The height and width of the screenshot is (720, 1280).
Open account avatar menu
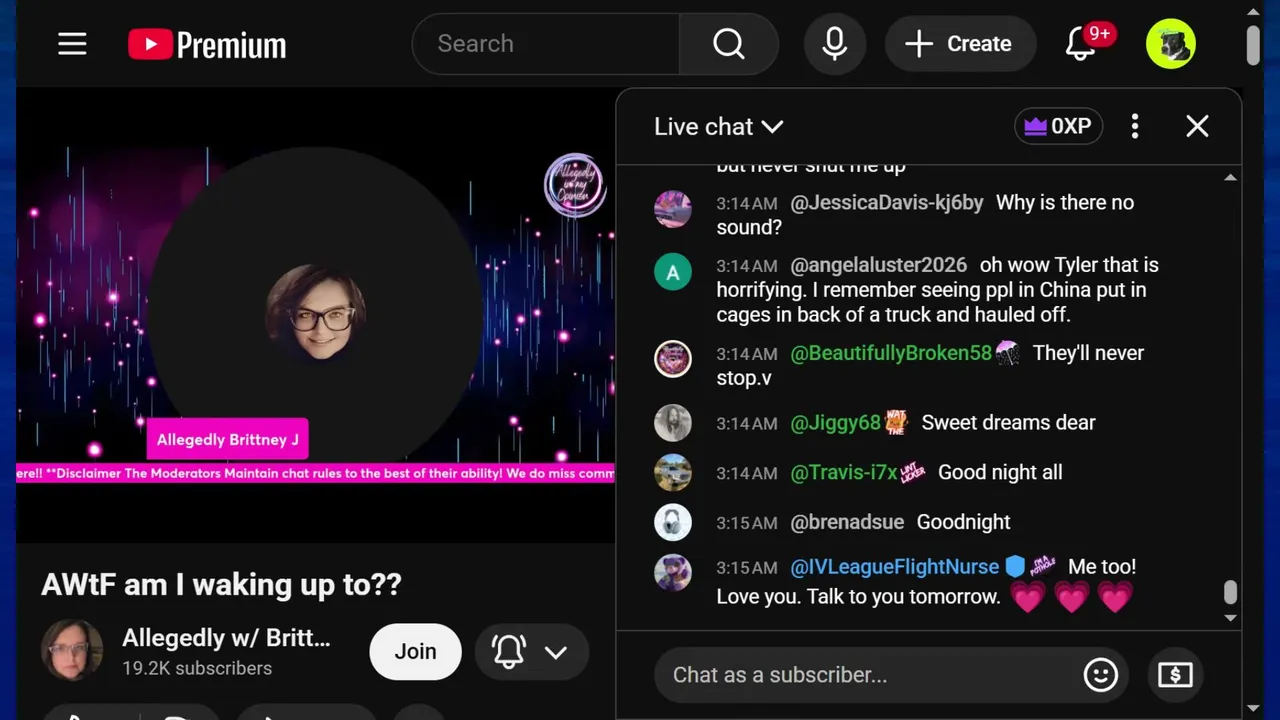tap(1171, 44)
